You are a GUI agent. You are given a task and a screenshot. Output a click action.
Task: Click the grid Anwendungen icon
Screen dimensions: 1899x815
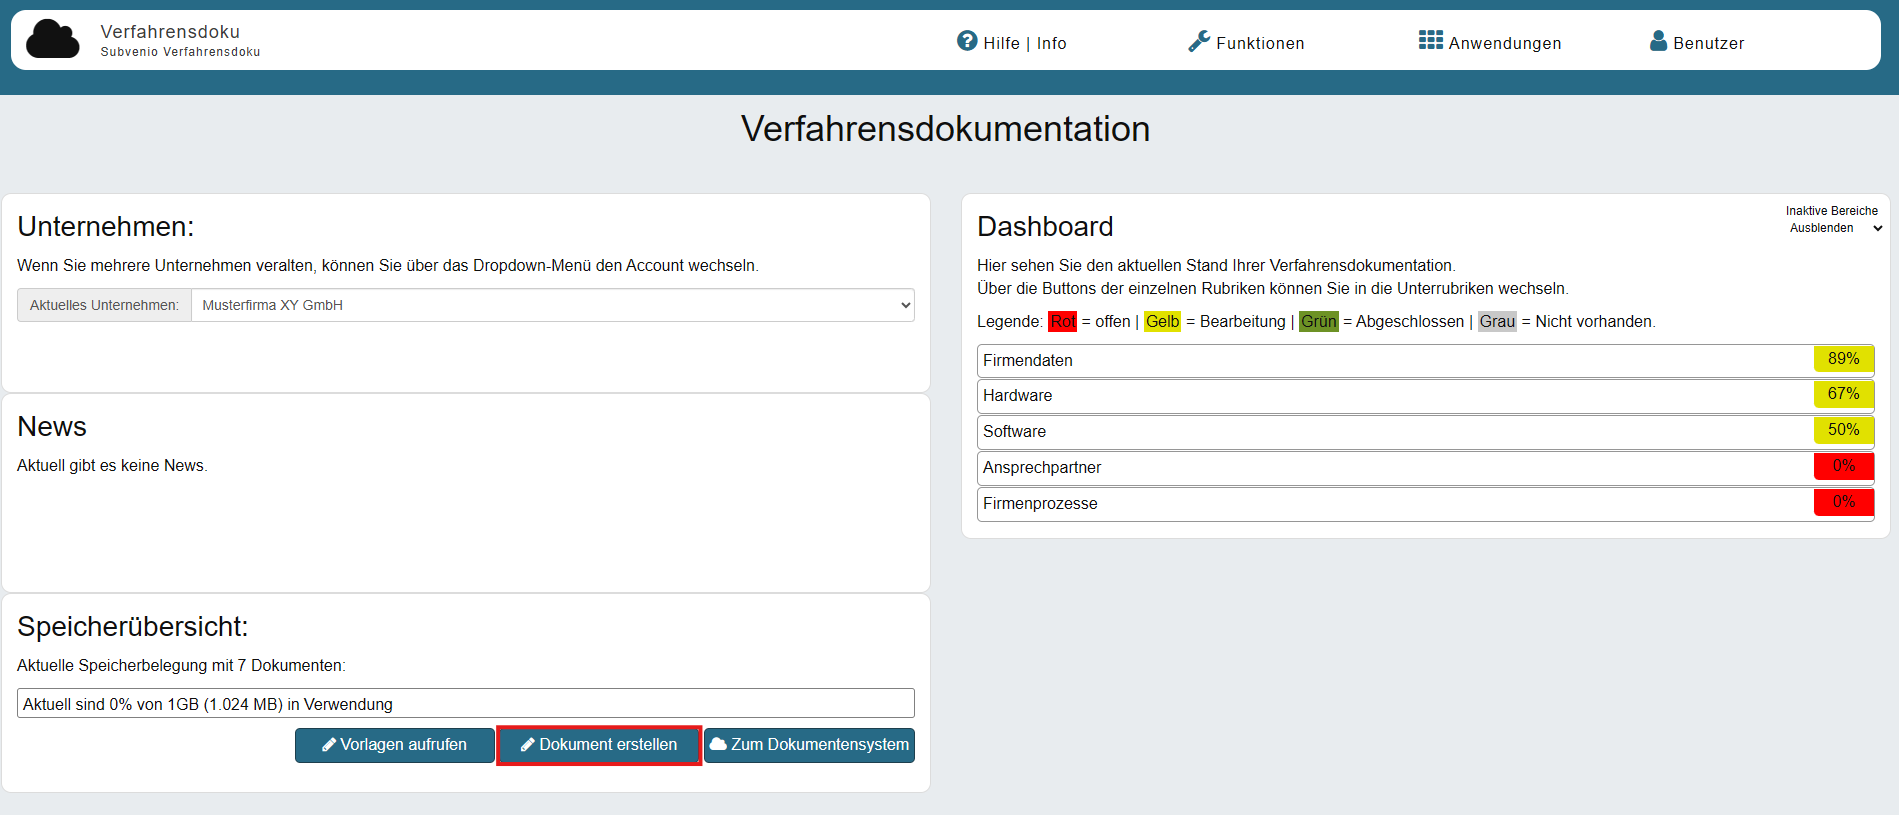[1431, 40]
